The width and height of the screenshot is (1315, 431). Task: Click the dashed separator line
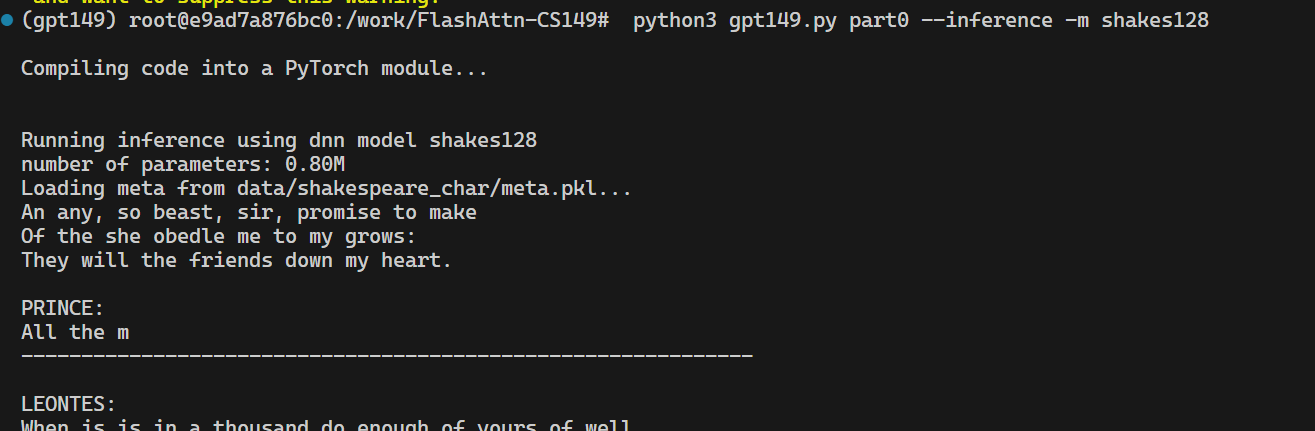387,356
